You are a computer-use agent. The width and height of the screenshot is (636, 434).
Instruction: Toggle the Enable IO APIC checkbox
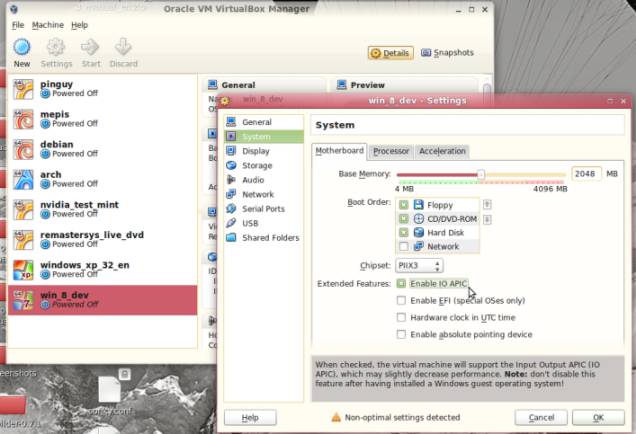pyautogui.click(x=401, y=284)
